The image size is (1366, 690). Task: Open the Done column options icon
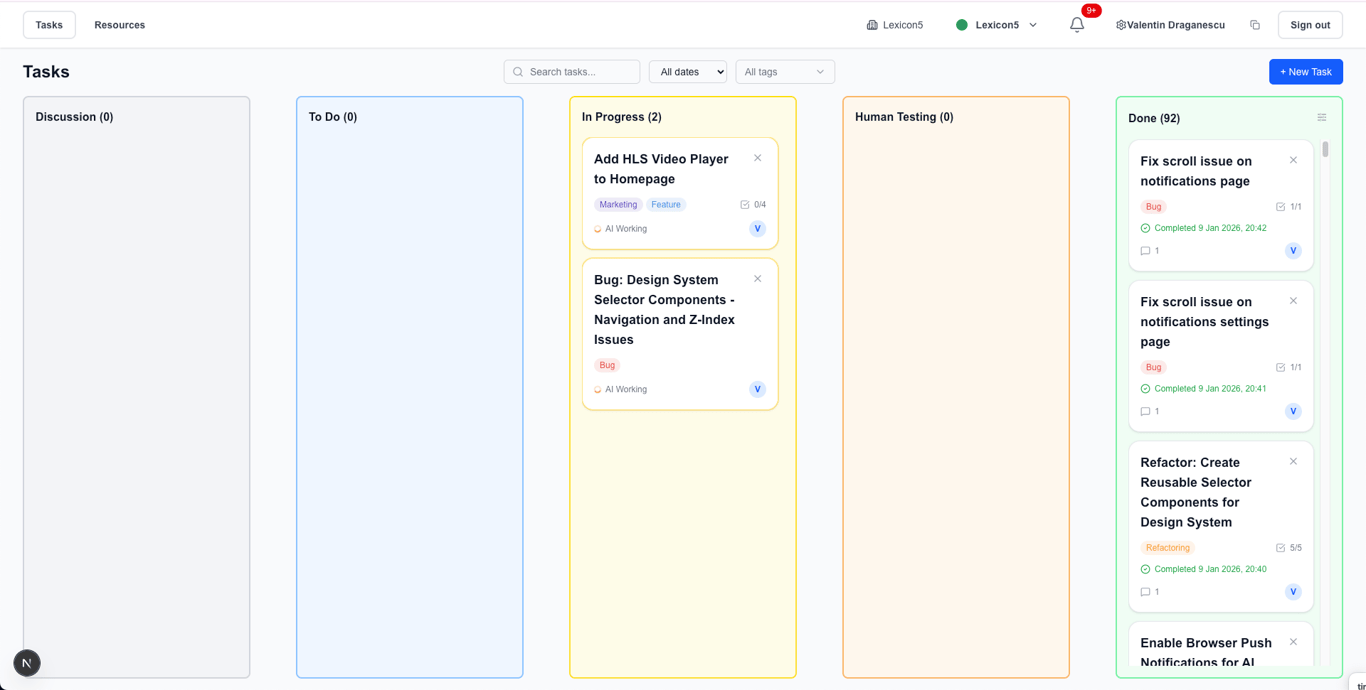(1322, 116)
